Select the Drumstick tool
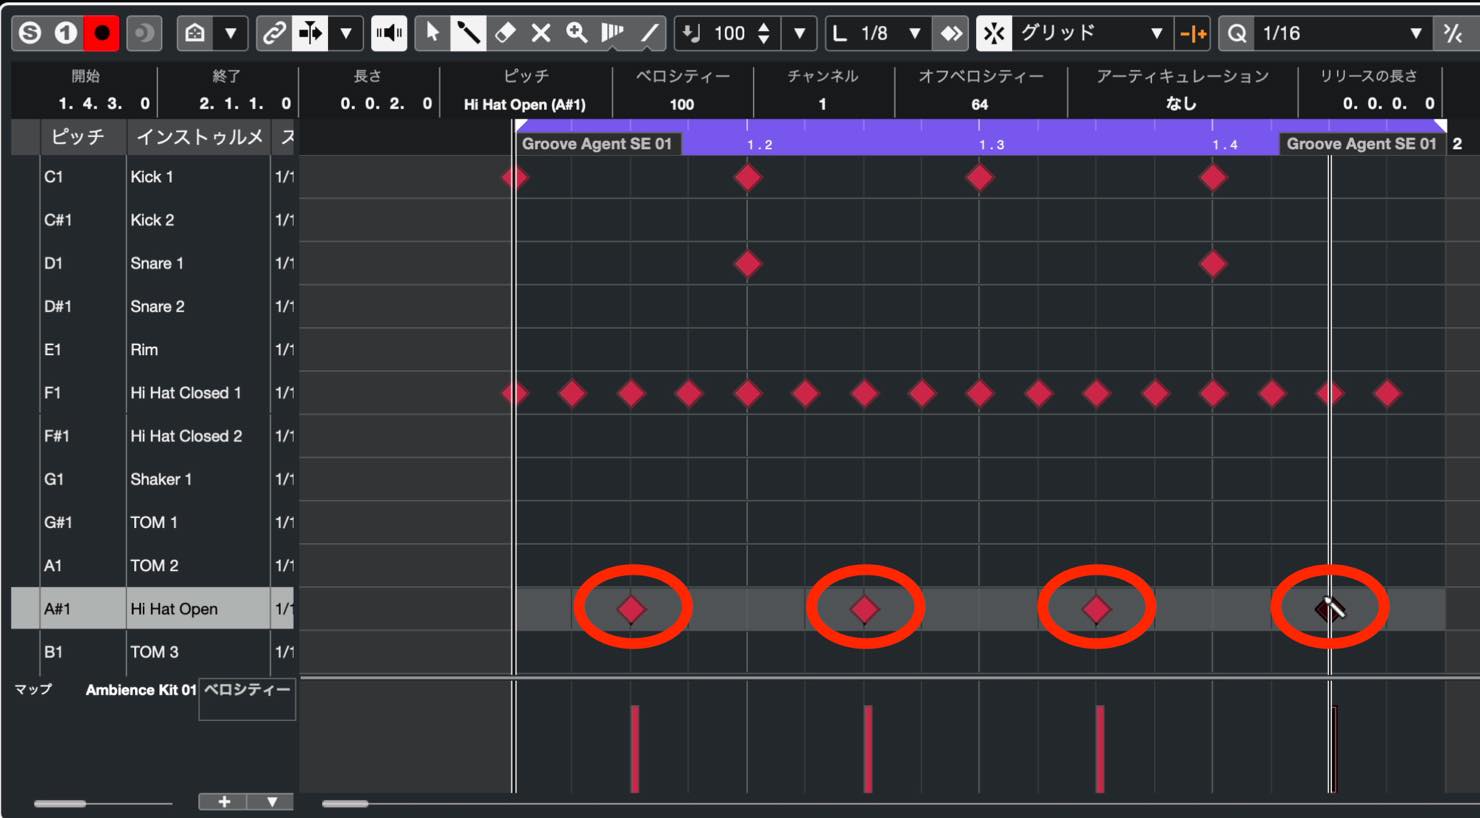Viewport: 1480px width, 818px height. click(x=468, y=33)
